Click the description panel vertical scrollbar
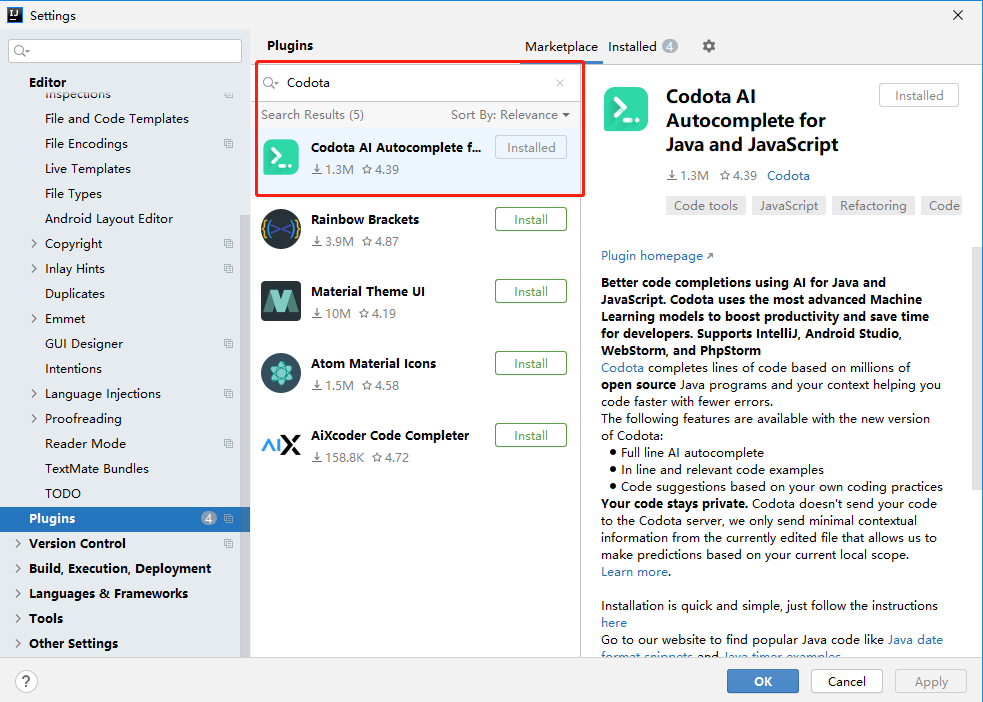Viewport: 983px width, 702px height. (977, 368)
